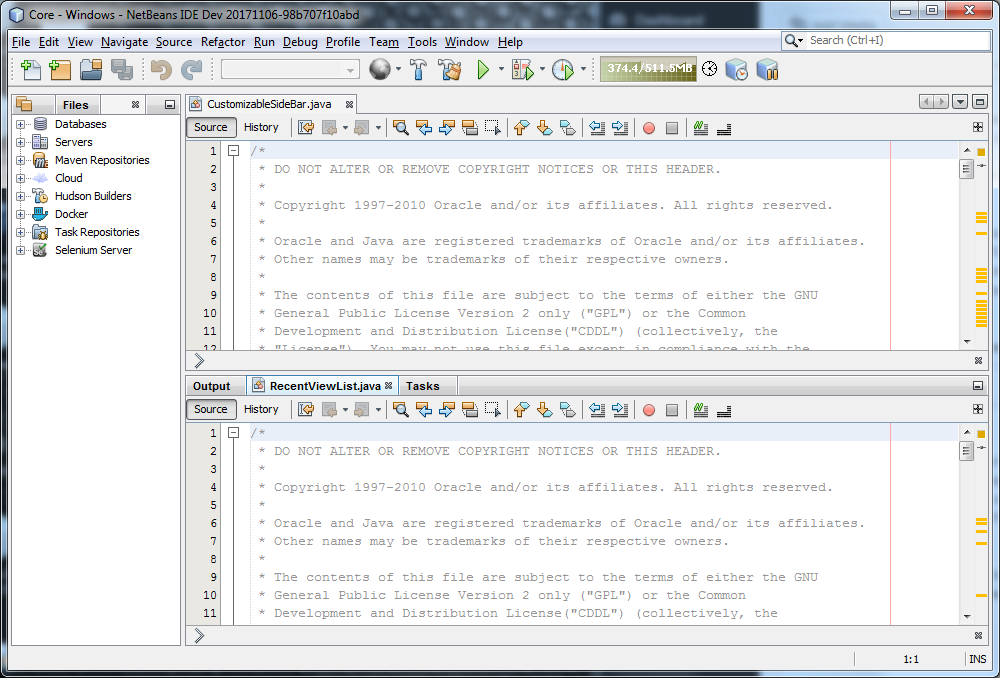Open the Navigate menu
The width and height of the screenshot is (1000, 678).
124,41
